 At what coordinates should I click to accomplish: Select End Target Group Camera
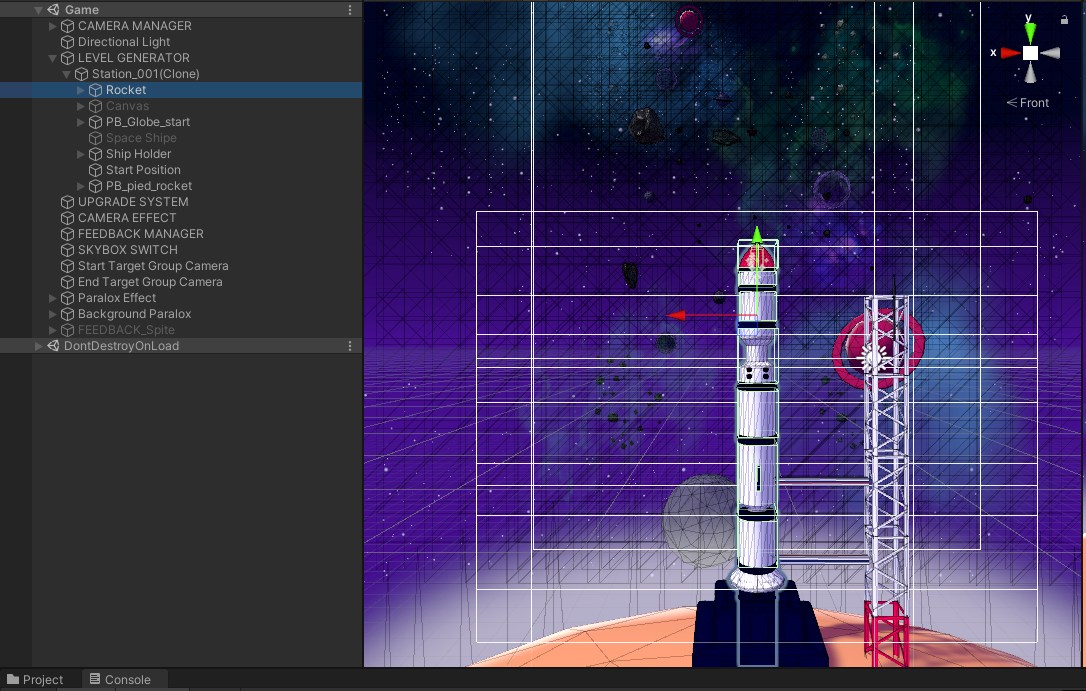click(150, 282)
